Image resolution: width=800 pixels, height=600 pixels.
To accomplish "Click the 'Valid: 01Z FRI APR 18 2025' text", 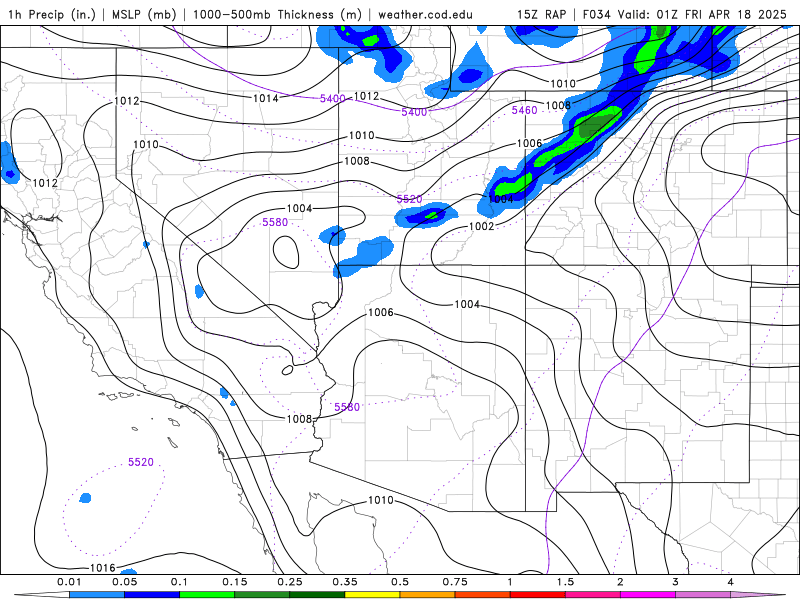I will (702, 14).
